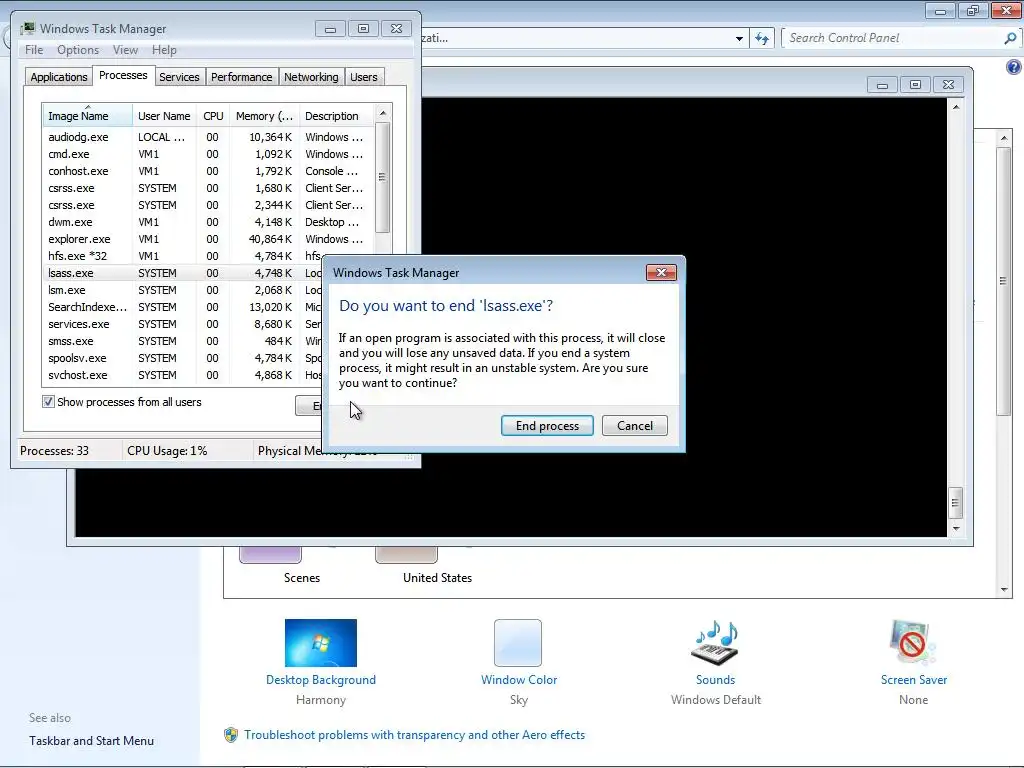Select the spoolsv.exe process row

click(183, 358)
